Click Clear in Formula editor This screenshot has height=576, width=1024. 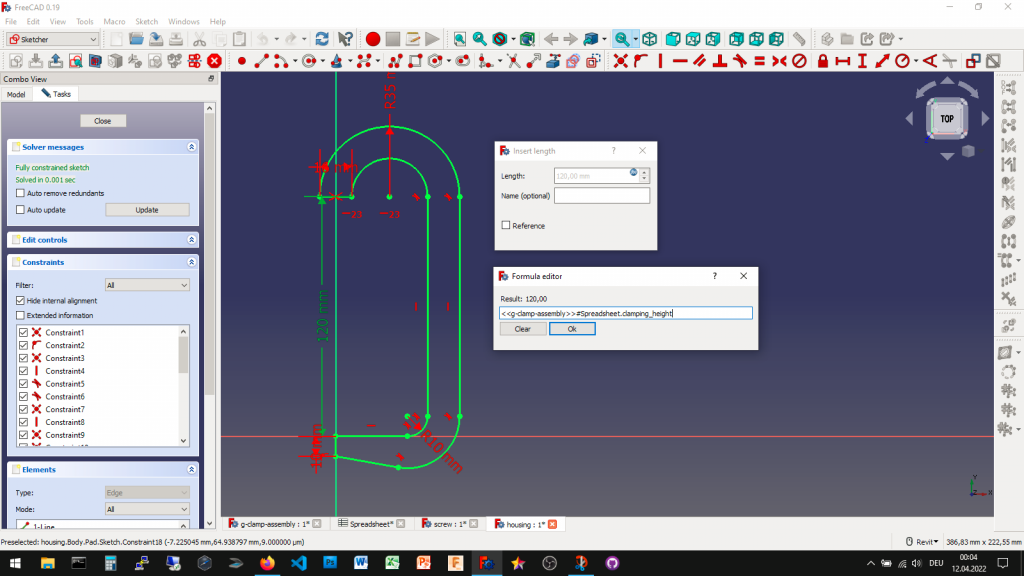522,329
